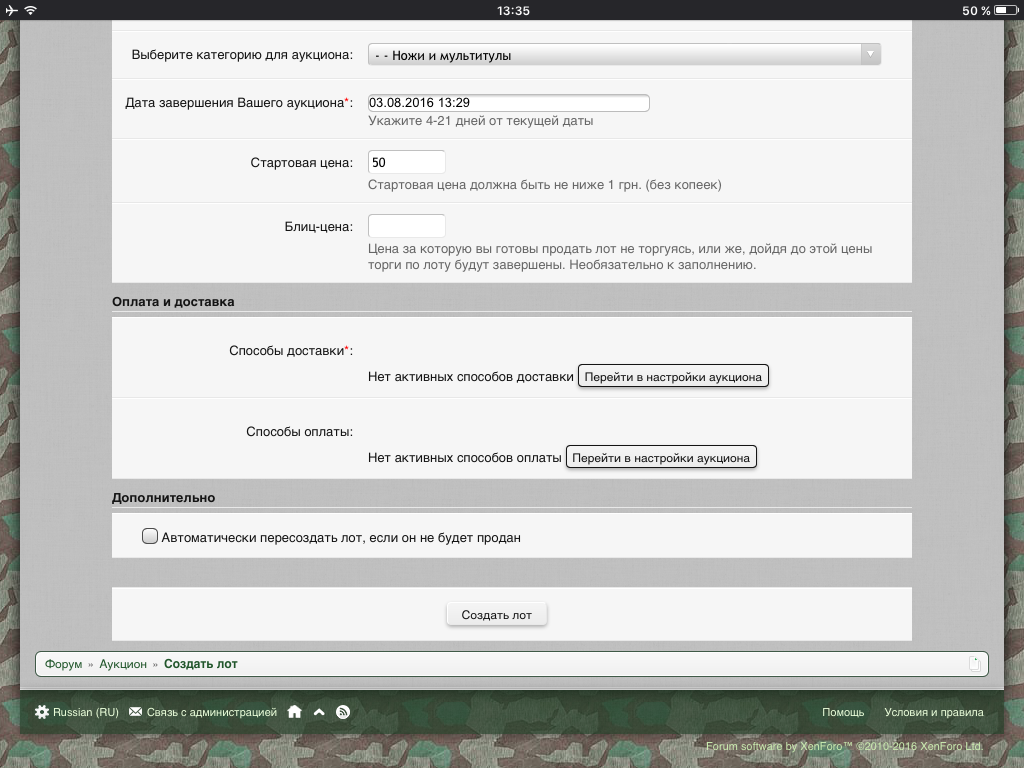
Task: Click the Автоматически пересоздать лот label text
Action: [341, 537]
